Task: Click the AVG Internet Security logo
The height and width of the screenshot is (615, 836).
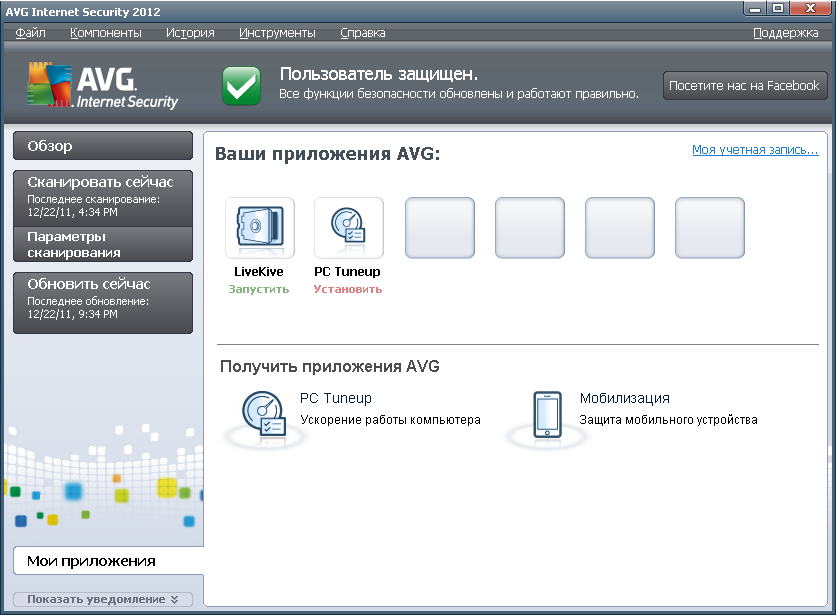Action: tap(103, 86)
